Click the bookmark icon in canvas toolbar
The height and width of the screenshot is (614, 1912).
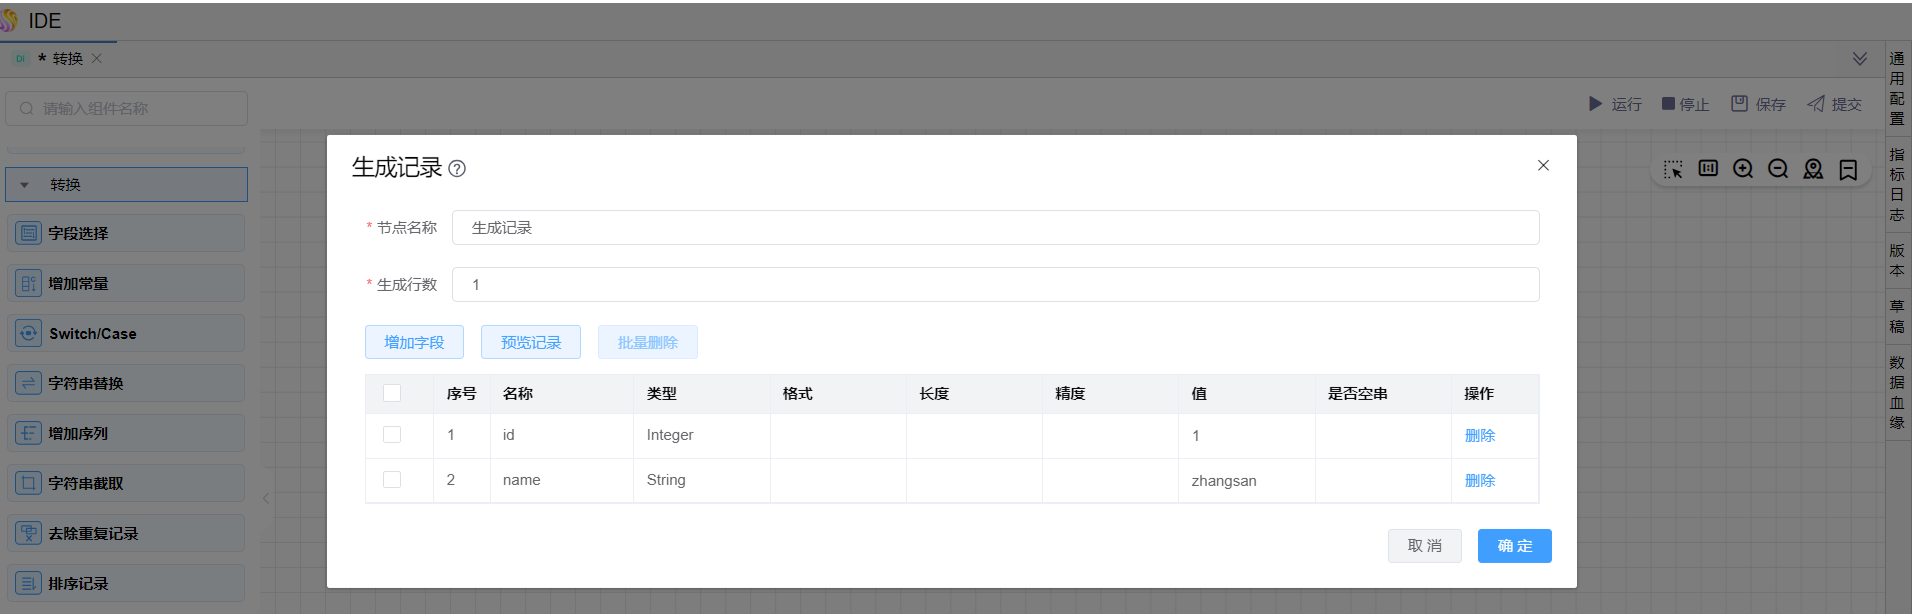click(x=1848, y=169)
